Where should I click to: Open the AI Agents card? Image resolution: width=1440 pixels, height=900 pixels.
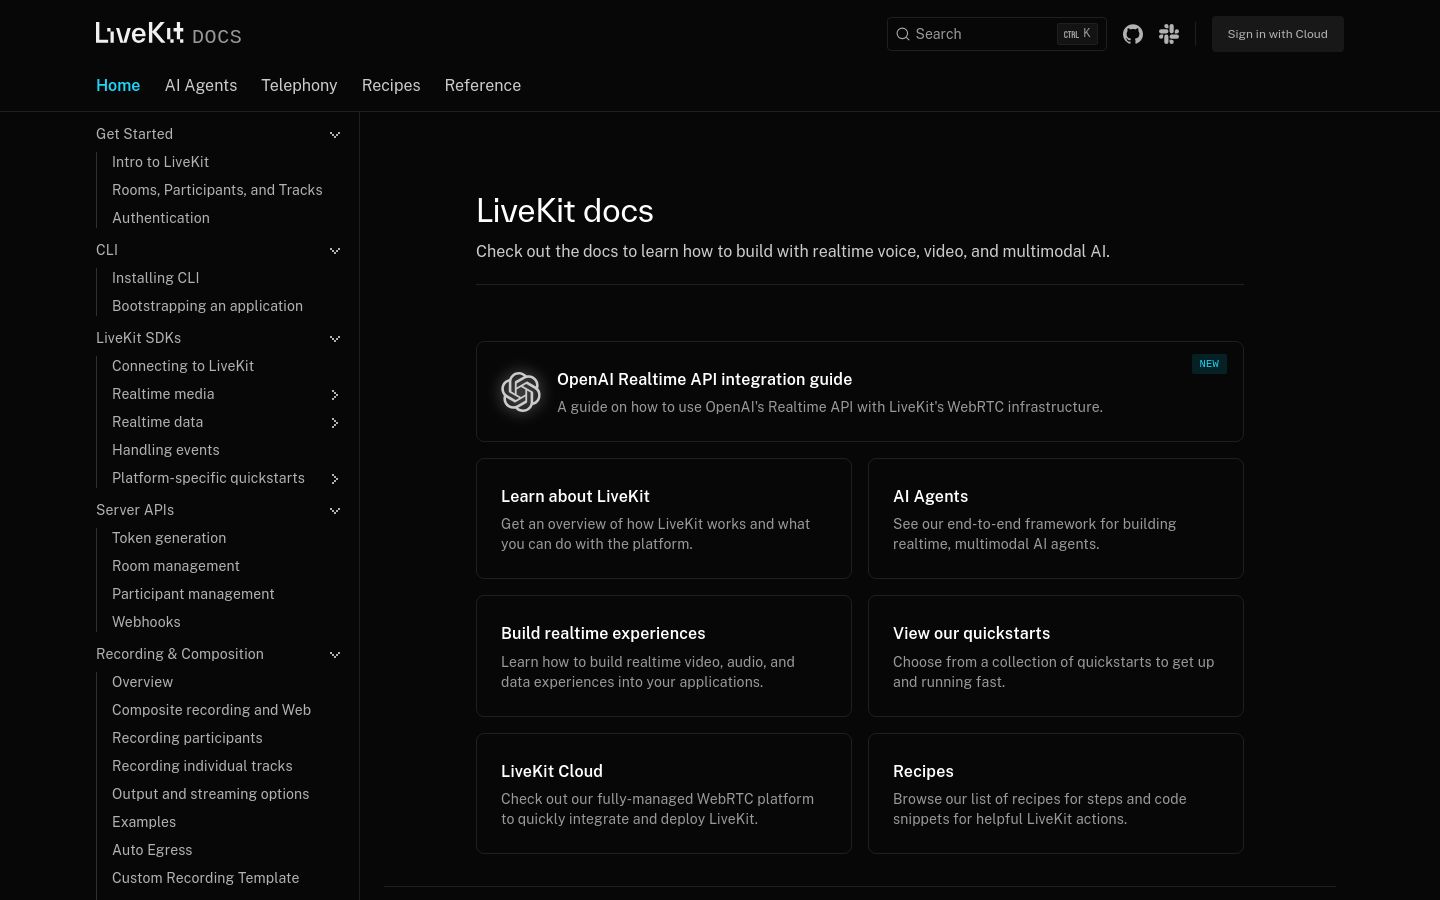click(1056, 519)
